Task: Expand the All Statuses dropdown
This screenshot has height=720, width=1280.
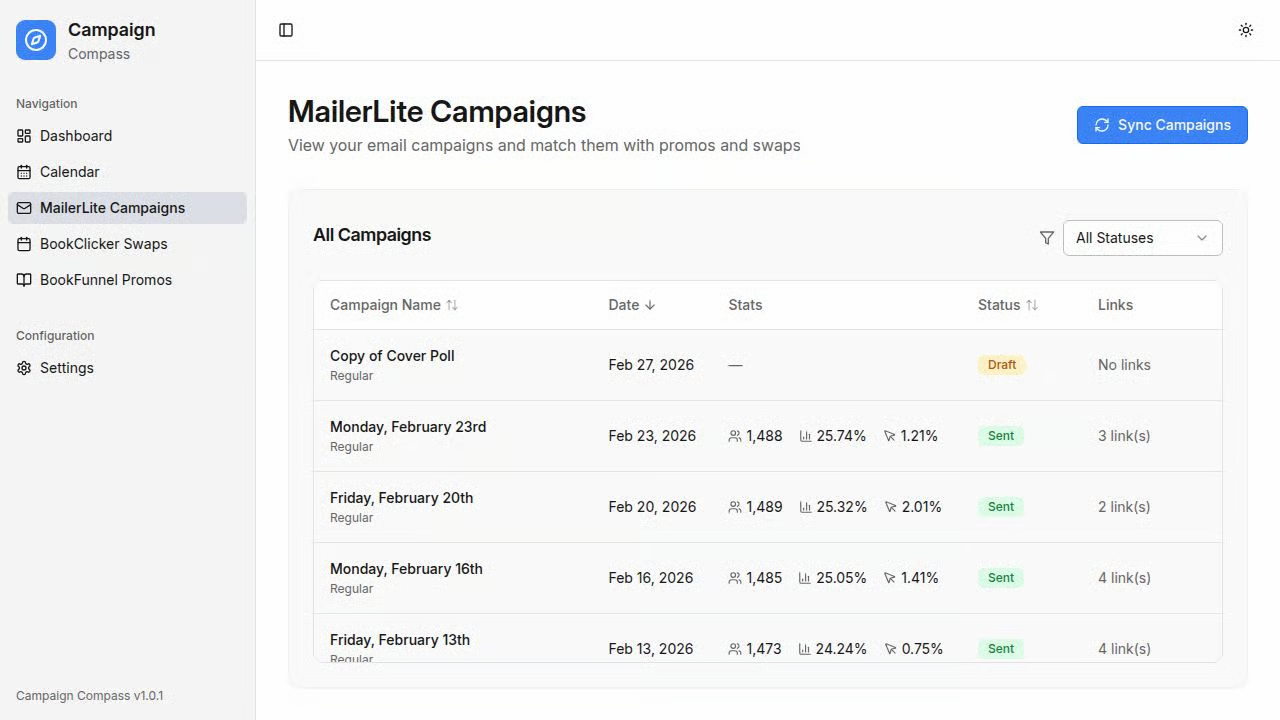Action: tap(1142, 238)
